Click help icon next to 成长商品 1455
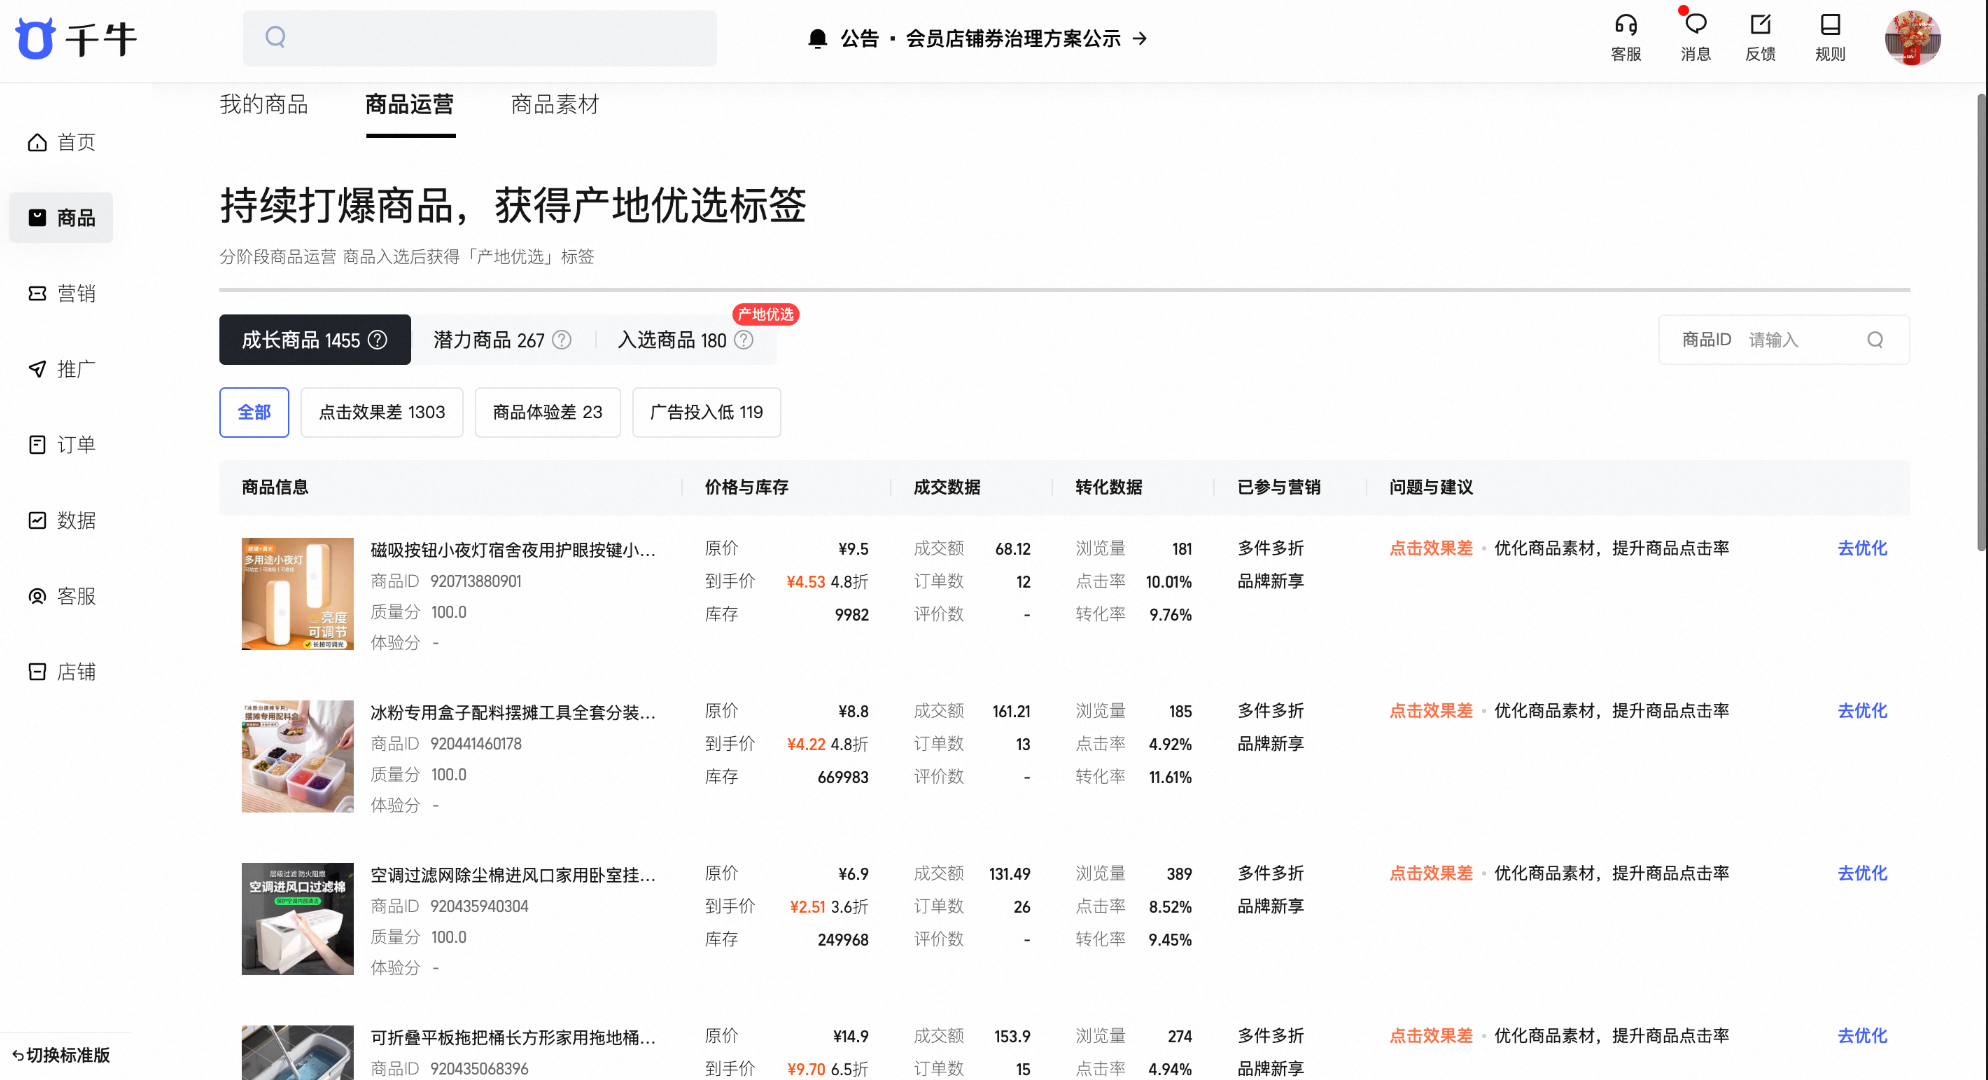The image size is (1988, 1080). [378, 340]
